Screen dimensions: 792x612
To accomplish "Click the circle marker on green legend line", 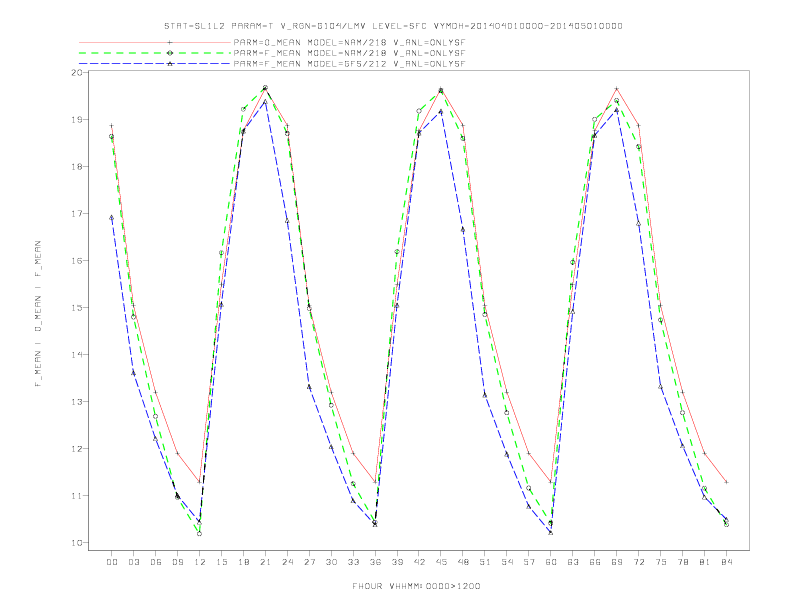I will pyautogui.click(x=170, y=53).
